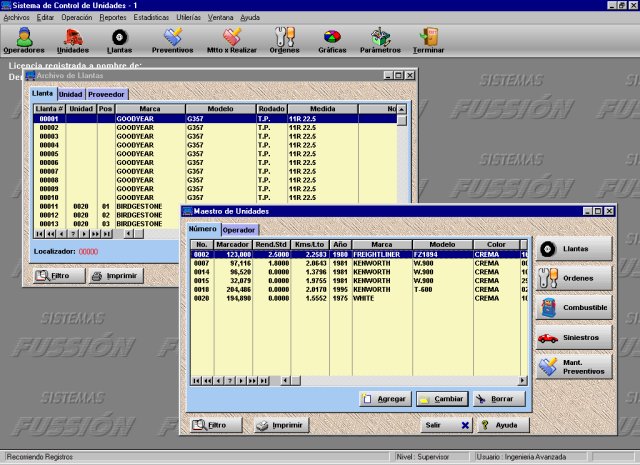Open Combustible from the side panel
This screenshot has width=640, height=465.
[573, 308]
